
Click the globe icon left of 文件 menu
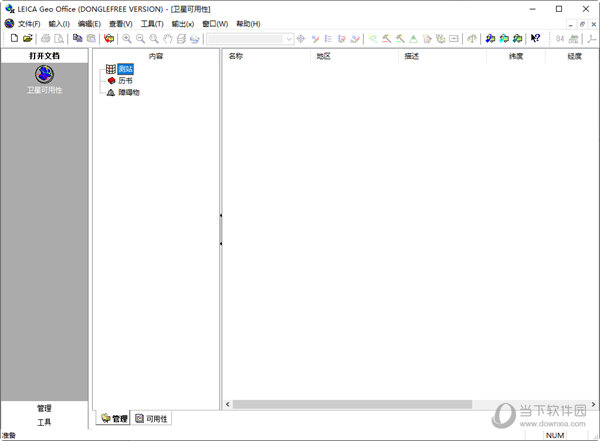[10, 24]
